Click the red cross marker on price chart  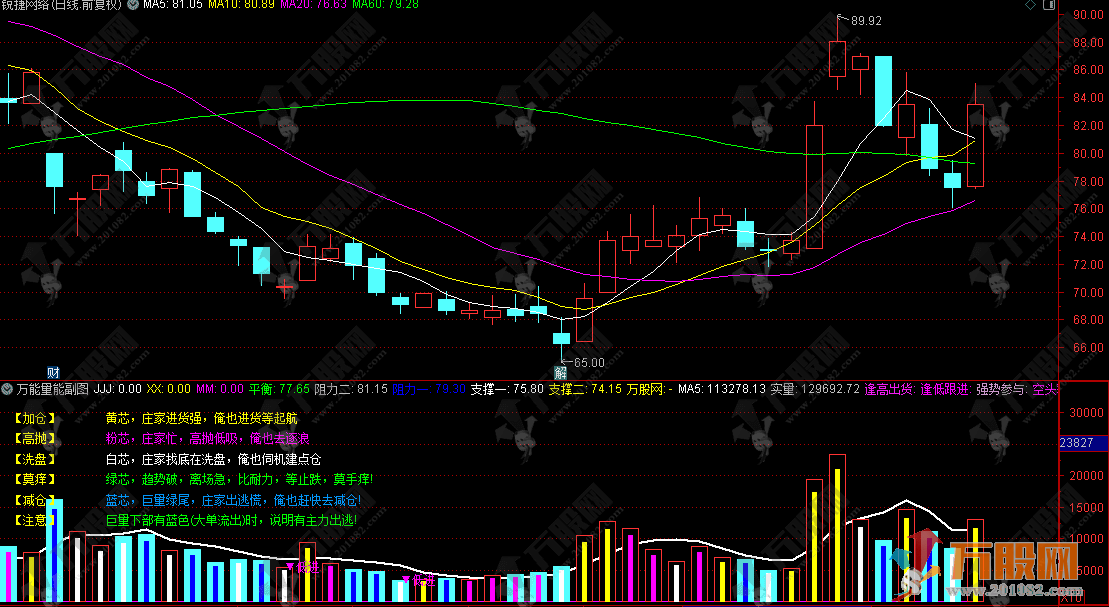(x=285, y=288)
